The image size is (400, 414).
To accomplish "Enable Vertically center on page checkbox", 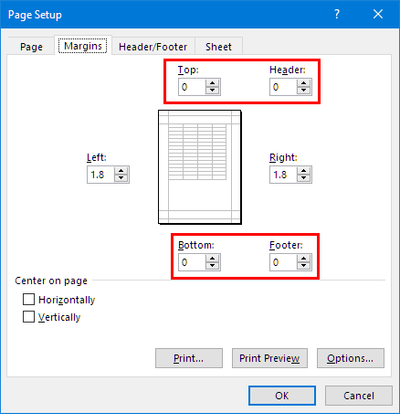I will click(29, 317).
